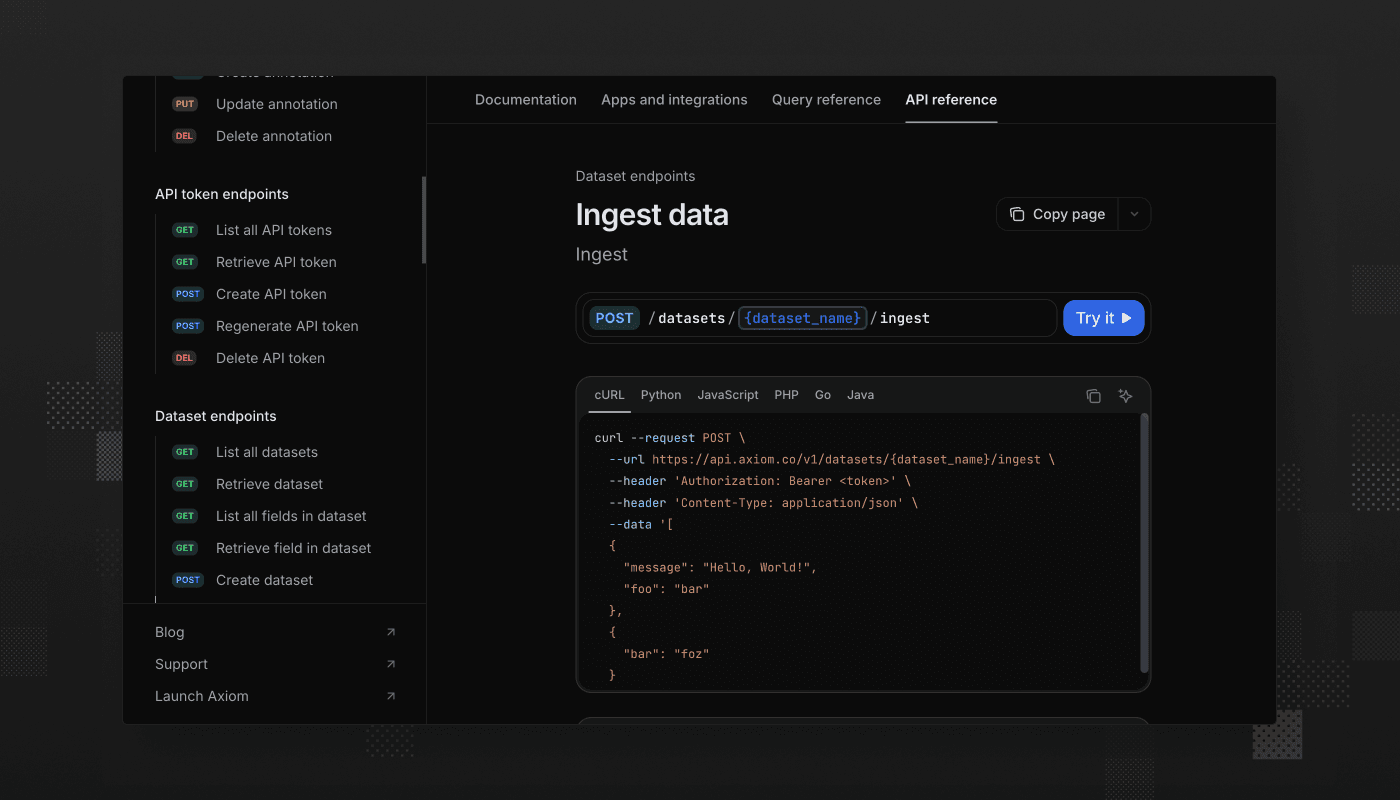Image resolution: width=1400 pixels, height=800 pixels.
Task: Click the POST badge beside Create dataset
Action: (x=187, y=579)
